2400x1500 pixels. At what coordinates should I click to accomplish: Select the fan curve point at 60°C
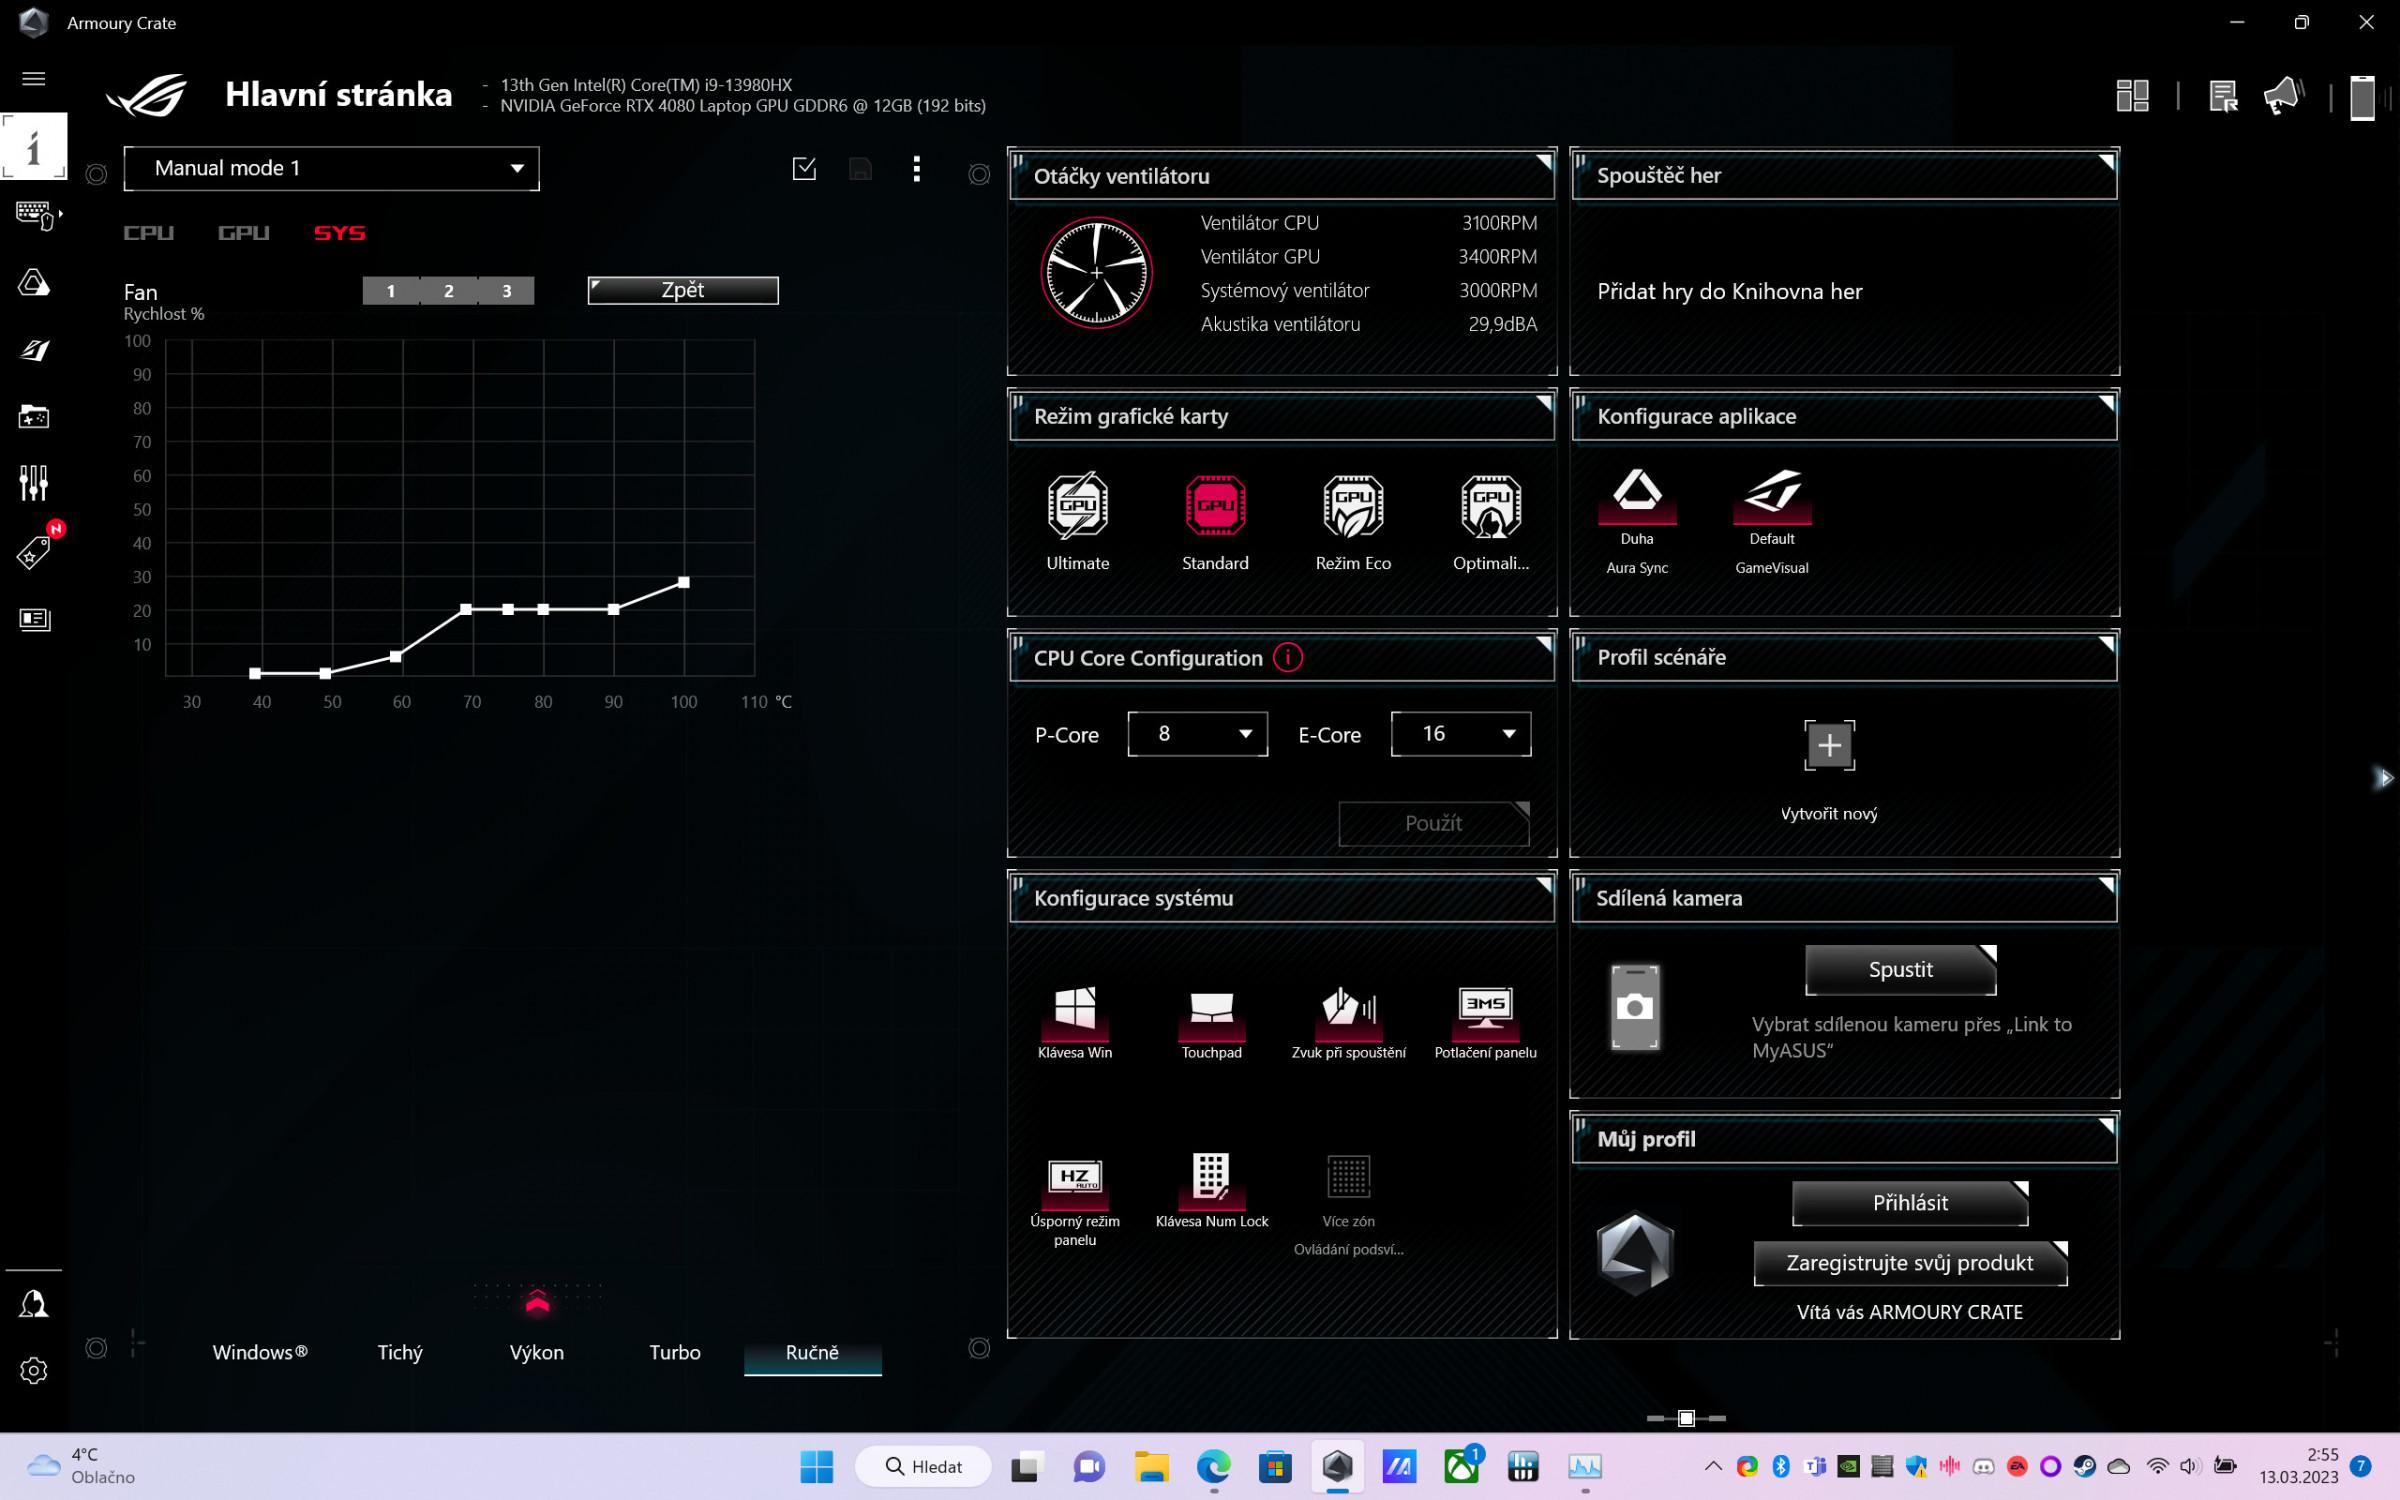[x=396, y=657]
